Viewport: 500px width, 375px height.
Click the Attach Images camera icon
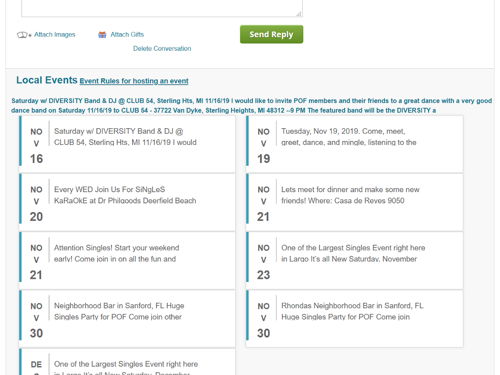tap(24, 35)
